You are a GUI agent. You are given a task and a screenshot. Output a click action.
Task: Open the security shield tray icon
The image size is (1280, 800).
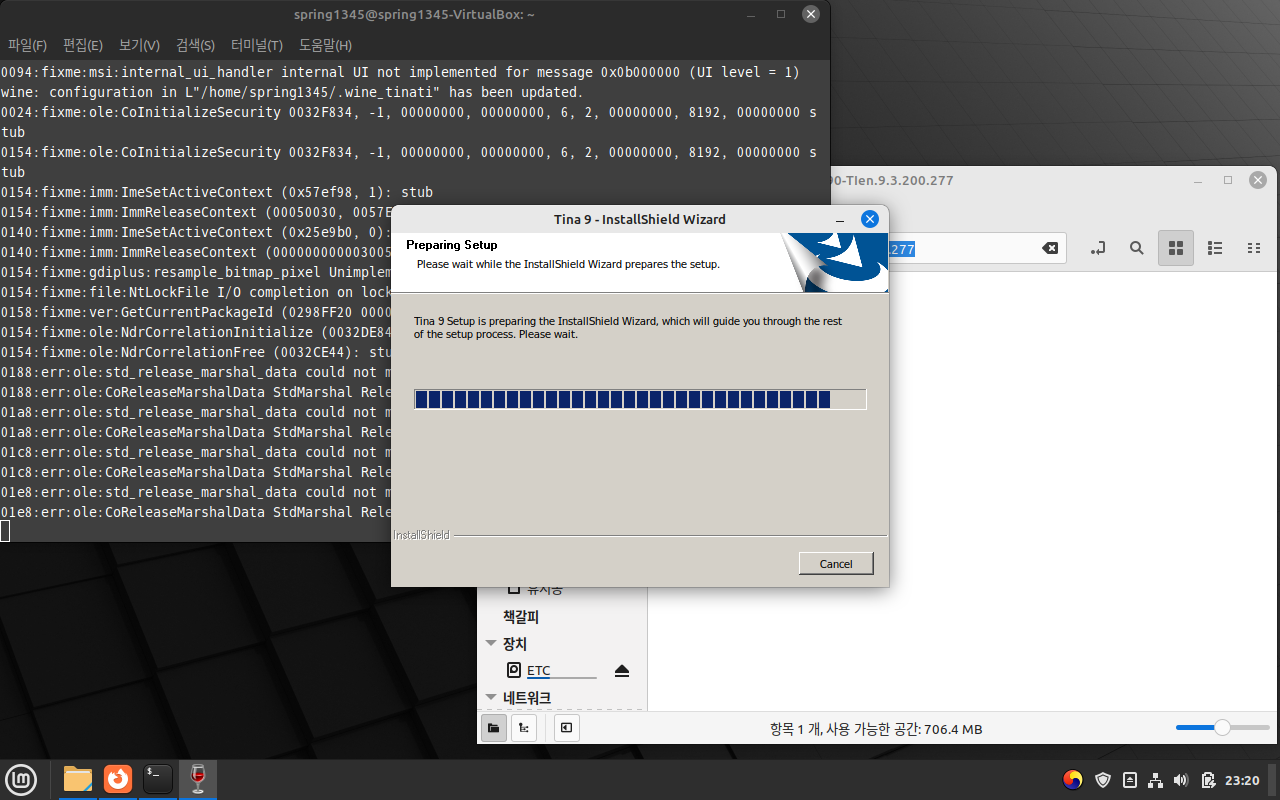tap(1103, 780)
